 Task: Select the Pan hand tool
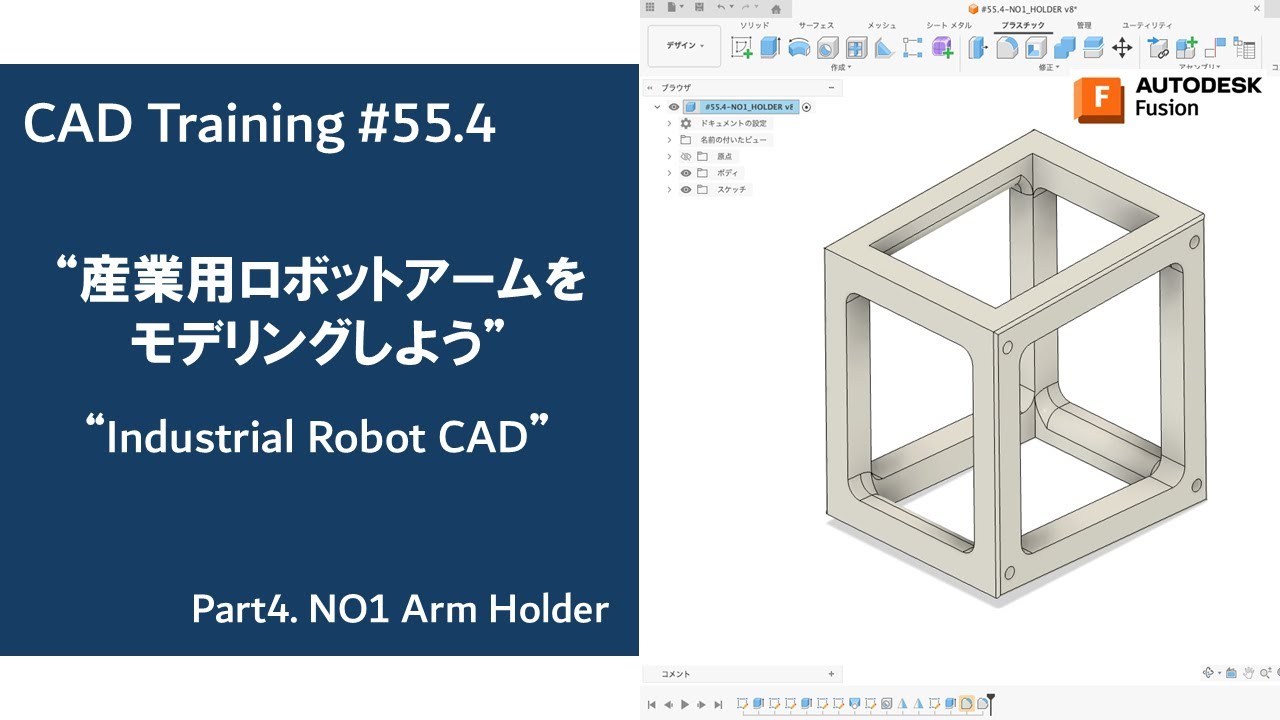1247,673
